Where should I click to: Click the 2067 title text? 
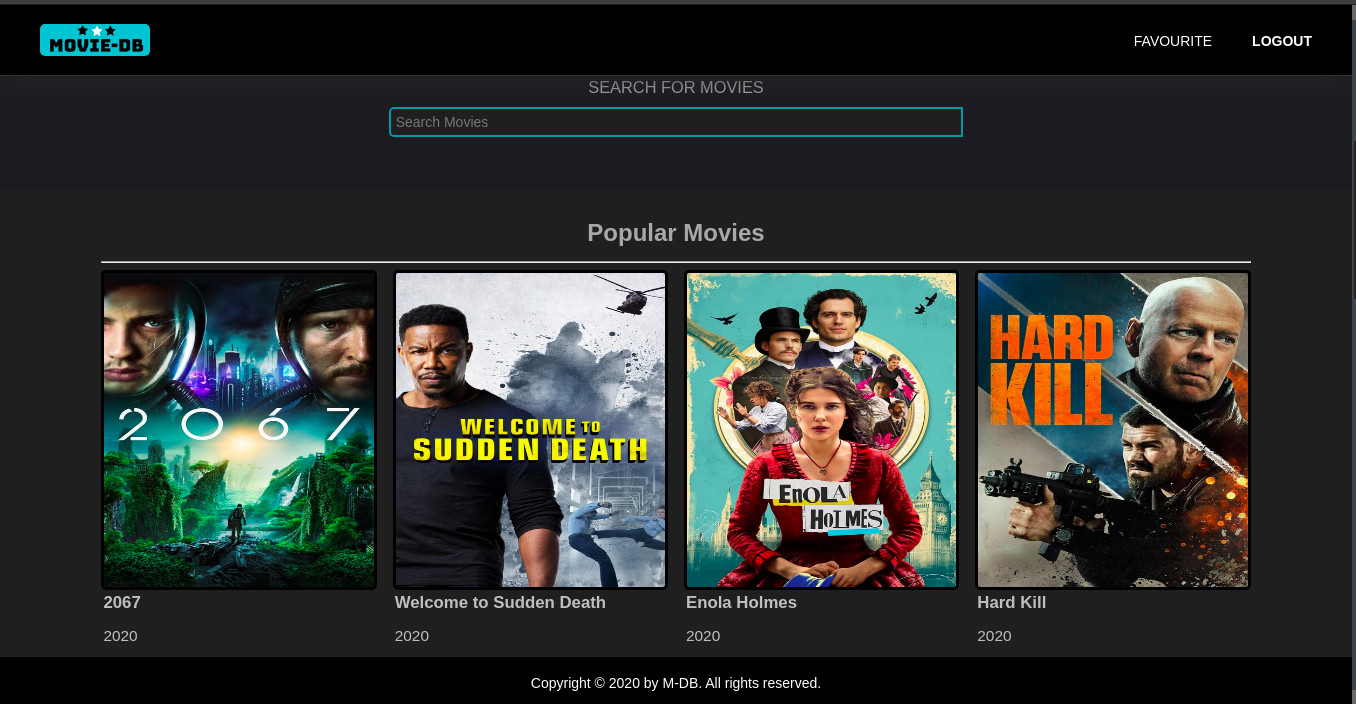coord(122,602)
